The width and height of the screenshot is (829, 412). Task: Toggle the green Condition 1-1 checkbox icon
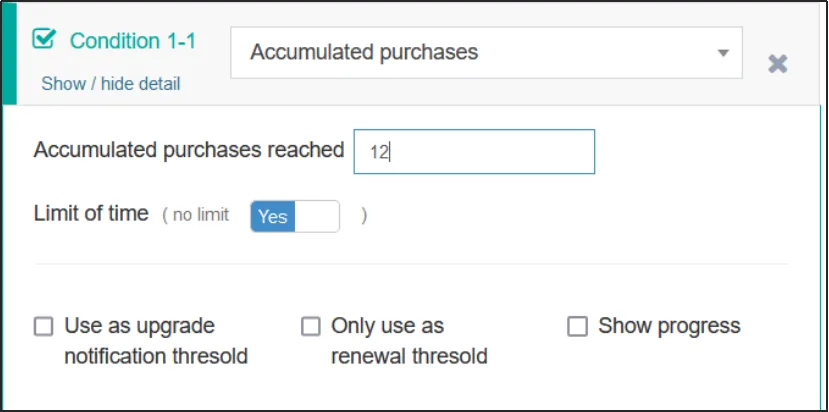pyautogui.click(x=44, y=40)
